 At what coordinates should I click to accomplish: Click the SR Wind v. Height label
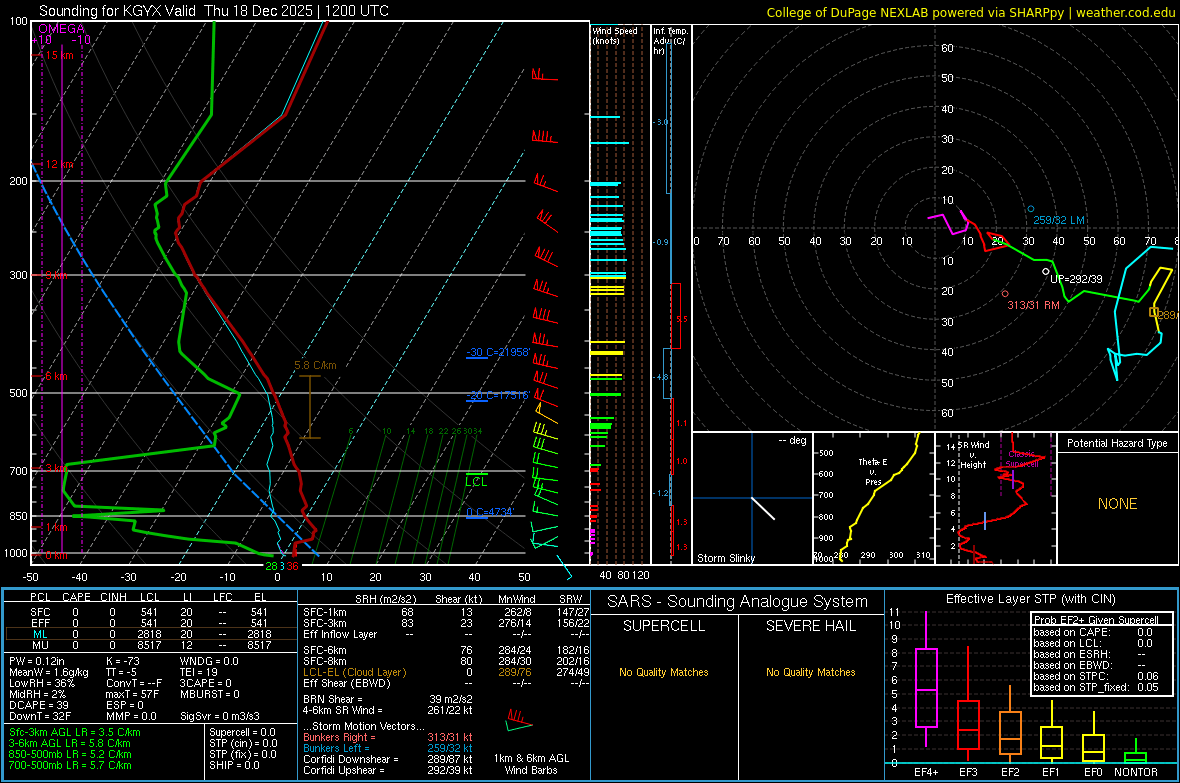coord(975,455)
